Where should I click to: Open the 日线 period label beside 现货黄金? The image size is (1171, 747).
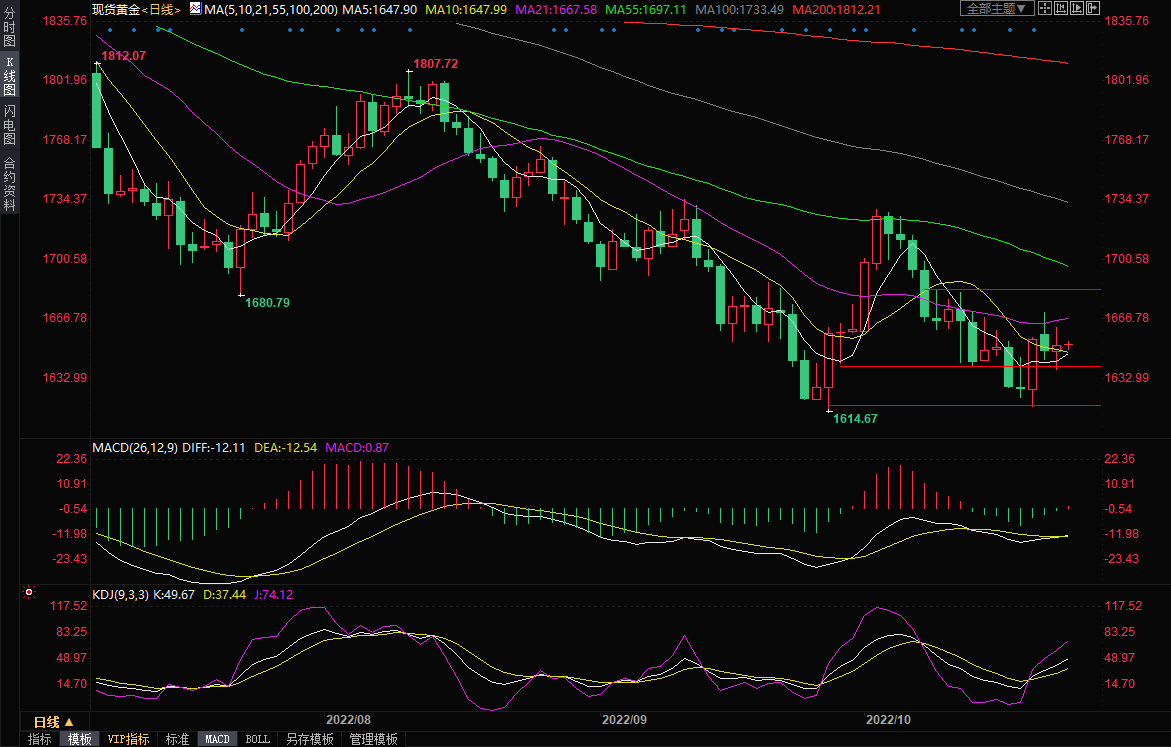(161, 9)
